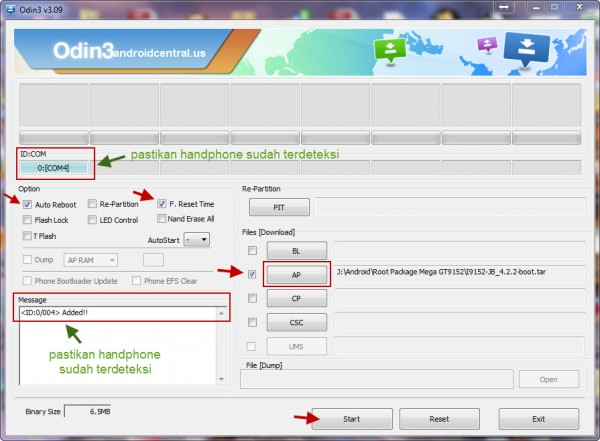Viewport: 600px width, 441px height.
Task: Click the CP file button
Action: click(x=297, y=299)
